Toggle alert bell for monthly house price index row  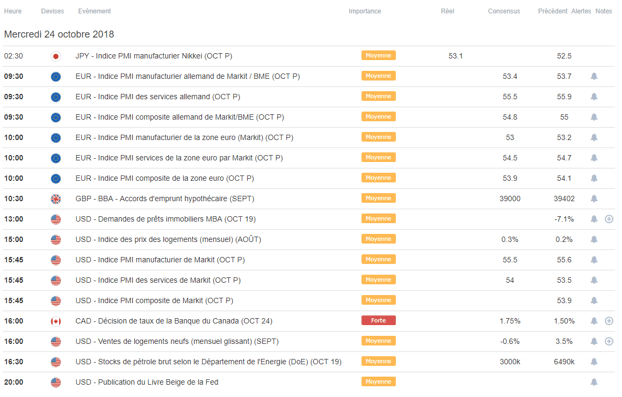[x=594, y=239]
